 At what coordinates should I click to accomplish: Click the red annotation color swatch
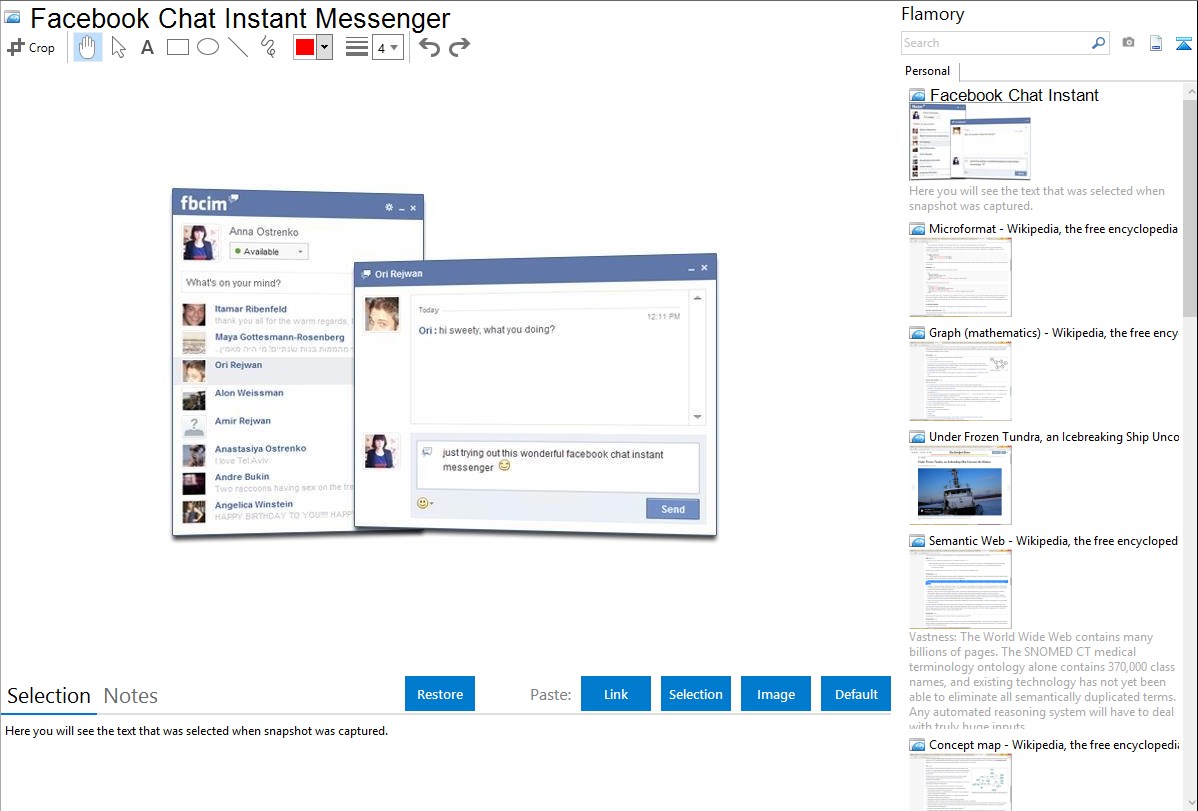click(x=305, y=47)
